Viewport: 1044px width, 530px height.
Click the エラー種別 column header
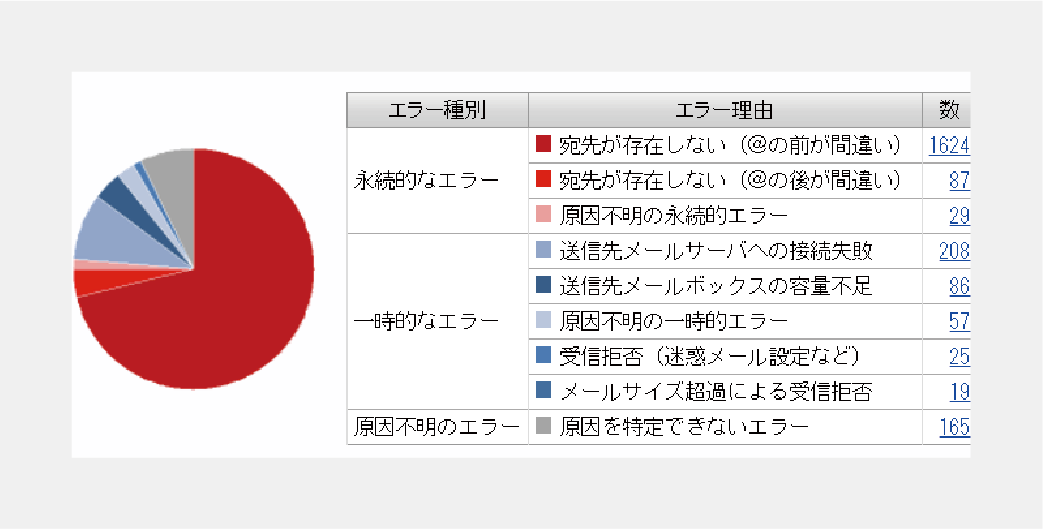point(437,111)
